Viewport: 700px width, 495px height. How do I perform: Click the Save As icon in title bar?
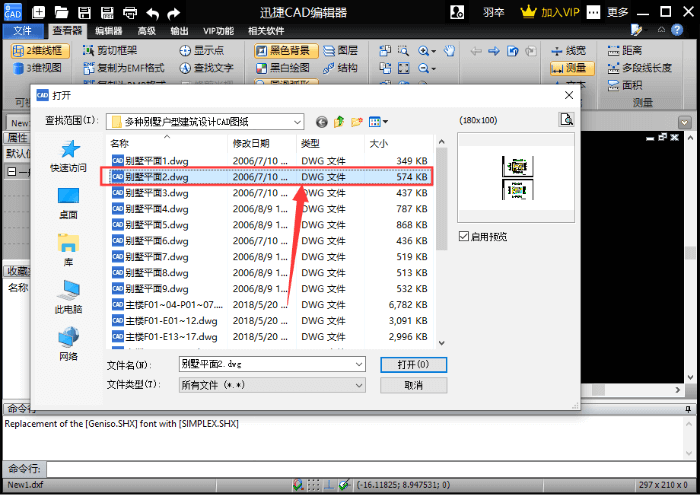107,12
